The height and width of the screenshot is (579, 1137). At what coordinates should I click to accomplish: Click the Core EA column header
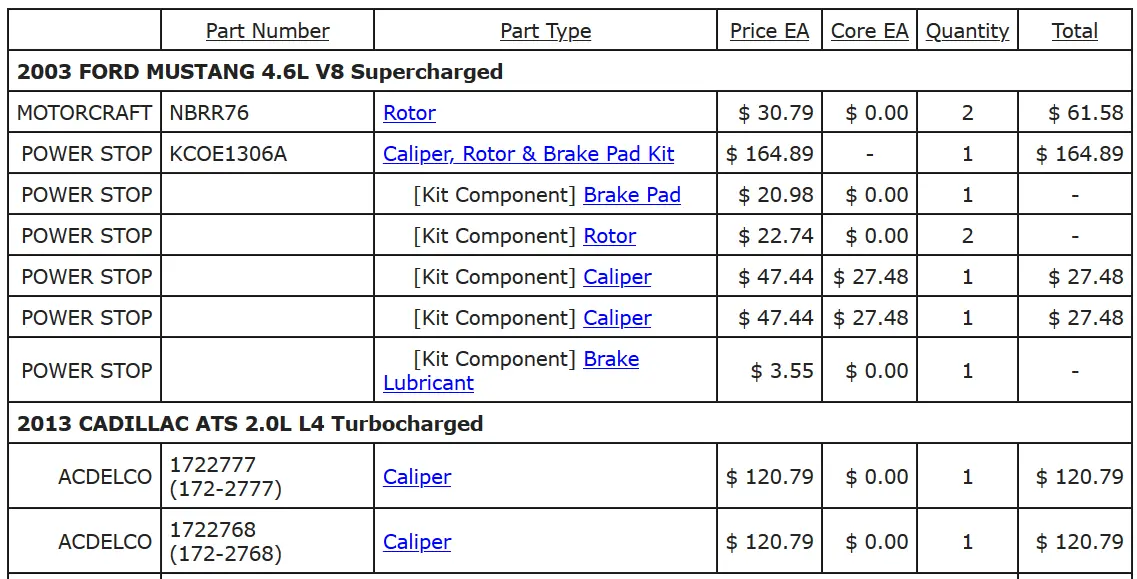pos(869,31)
